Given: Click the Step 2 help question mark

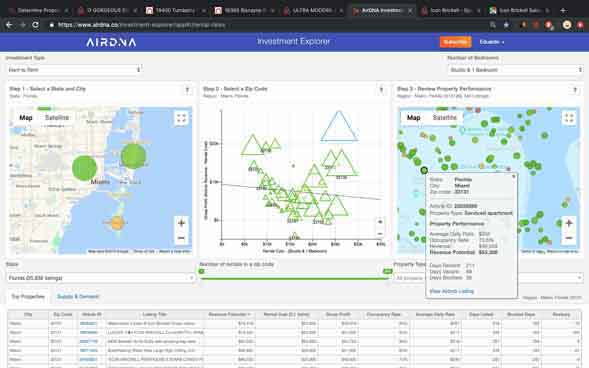Looking at the screenshot, I should tap(381, 89).
